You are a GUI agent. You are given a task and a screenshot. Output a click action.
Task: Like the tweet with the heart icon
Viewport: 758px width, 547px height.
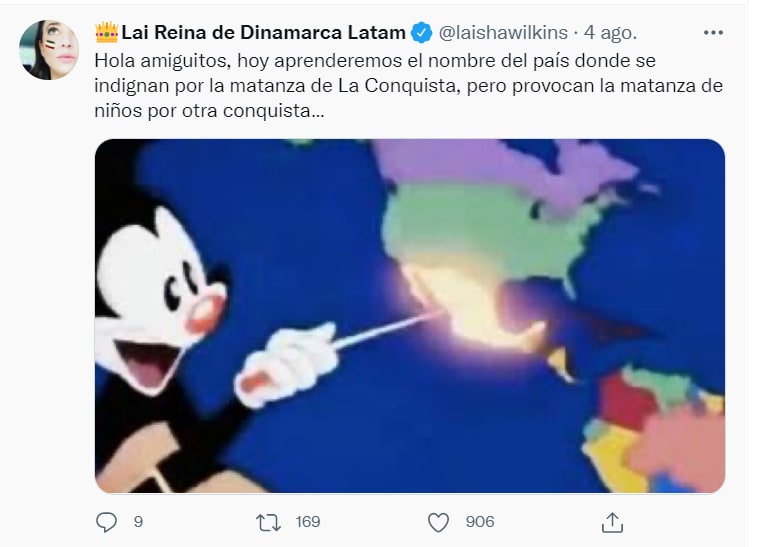pyautogui.click(x=438, y=522)
